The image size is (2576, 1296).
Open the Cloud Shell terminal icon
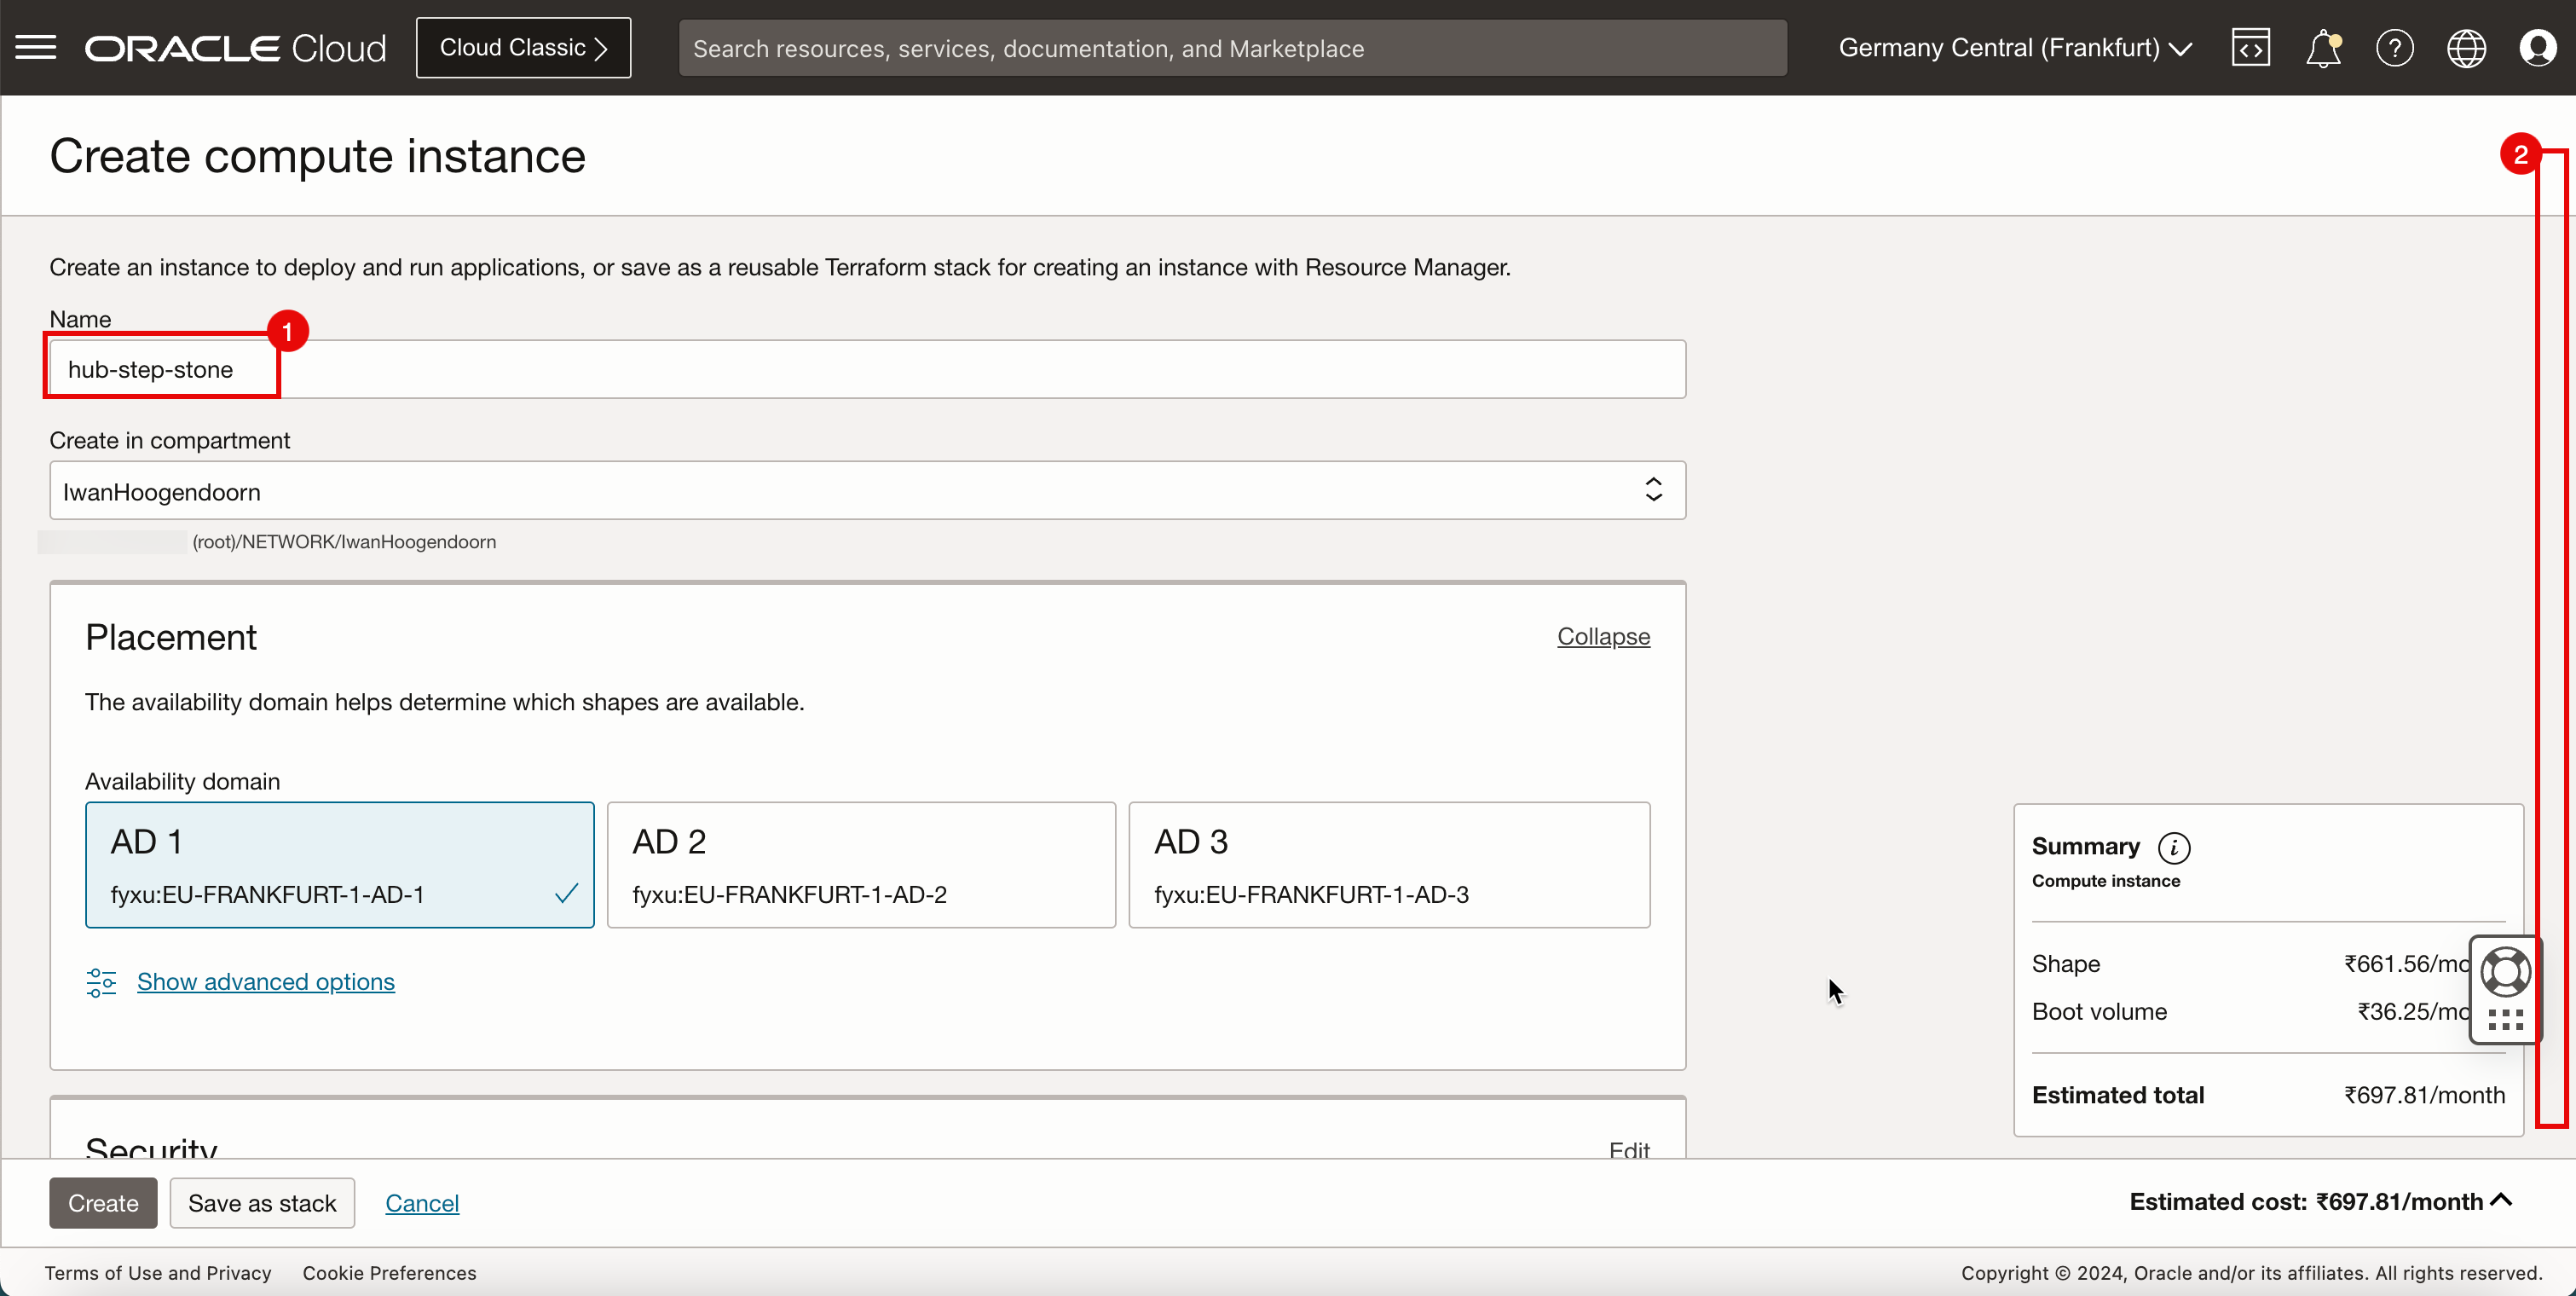2250,46
